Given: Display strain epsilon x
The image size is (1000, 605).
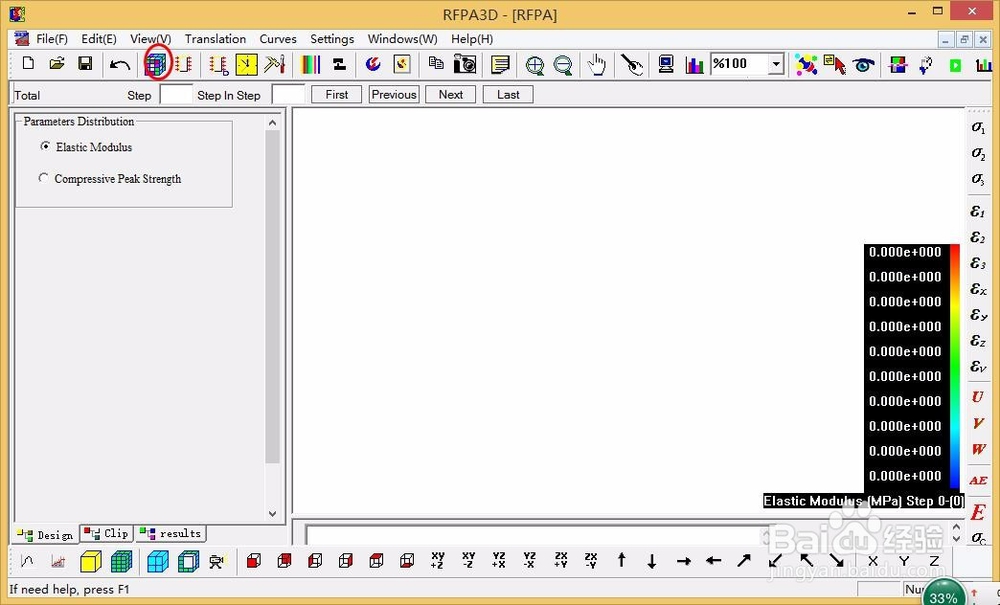Looking at the screenshot, I should point(978,289).
